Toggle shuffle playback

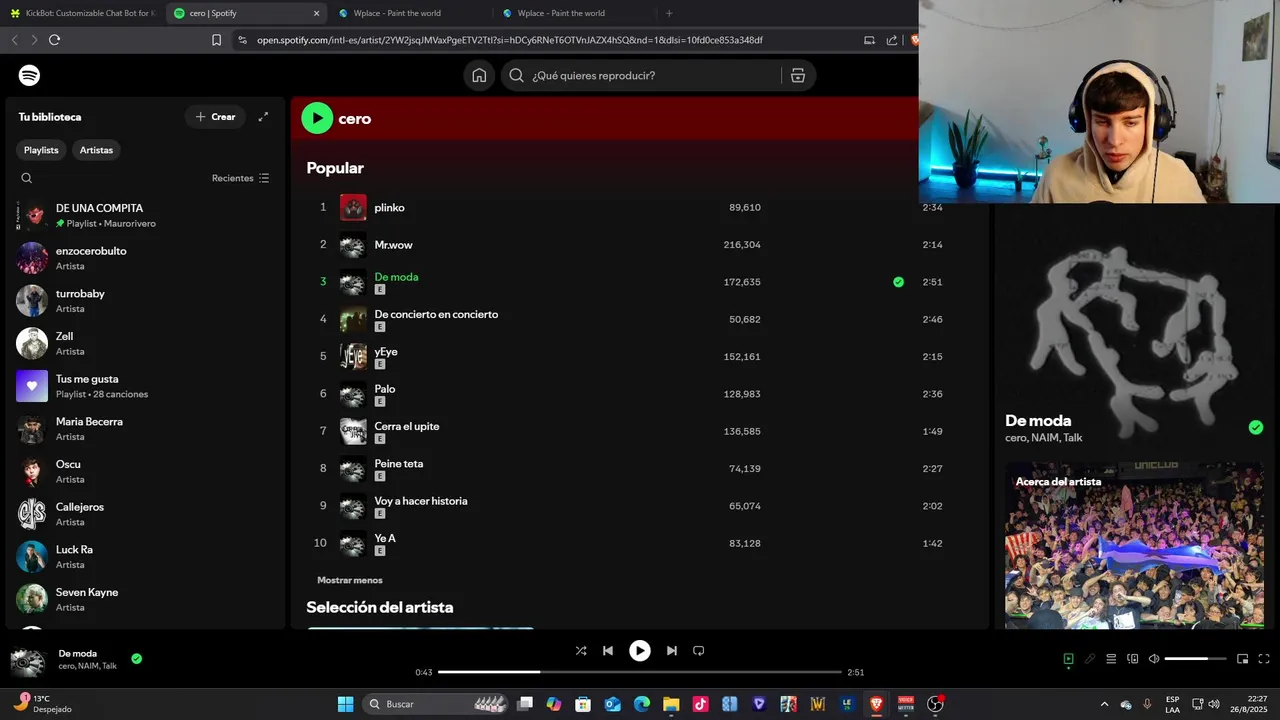click(581, 651)
